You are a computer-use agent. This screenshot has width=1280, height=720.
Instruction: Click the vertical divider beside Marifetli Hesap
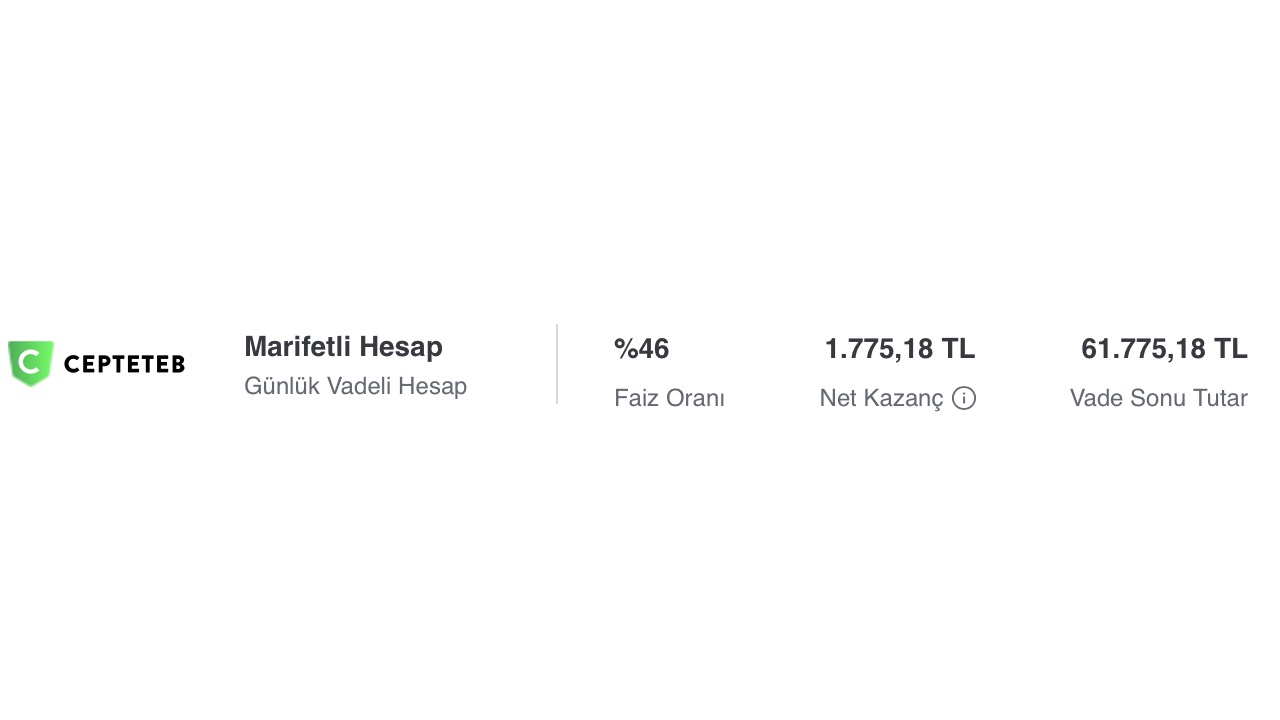coord(557,364)
